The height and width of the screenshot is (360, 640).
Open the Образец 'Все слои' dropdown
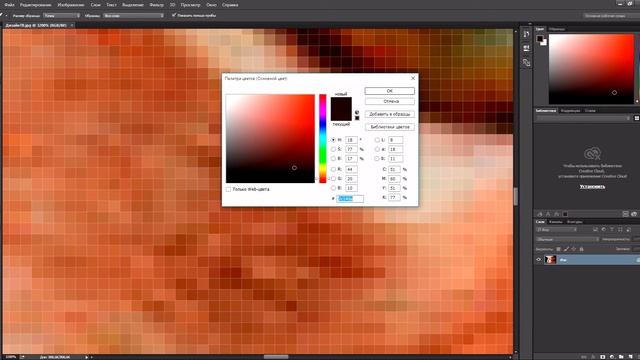pos(133,16)
